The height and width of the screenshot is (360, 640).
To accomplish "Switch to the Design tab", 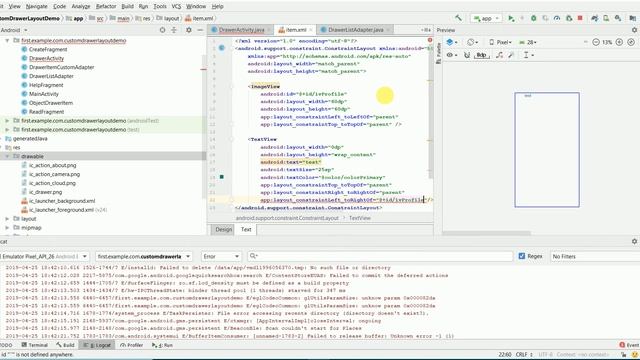I will (x=223, y=229).
